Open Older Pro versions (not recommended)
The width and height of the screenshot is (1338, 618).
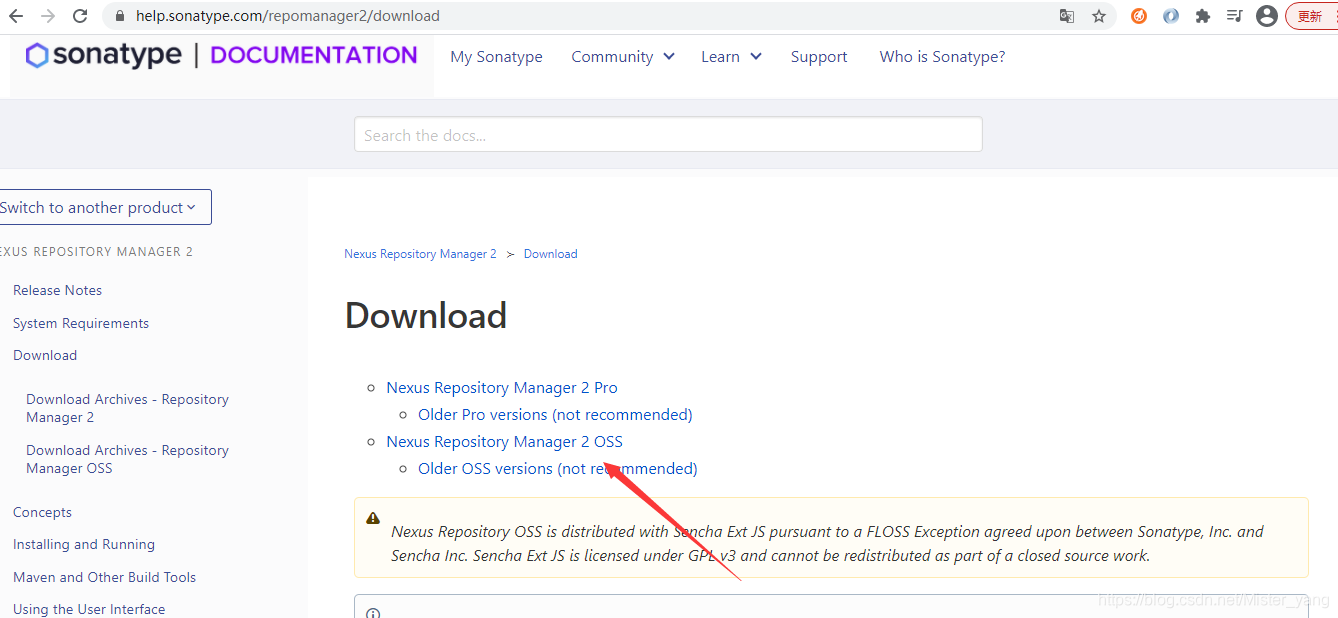(555, 414)
